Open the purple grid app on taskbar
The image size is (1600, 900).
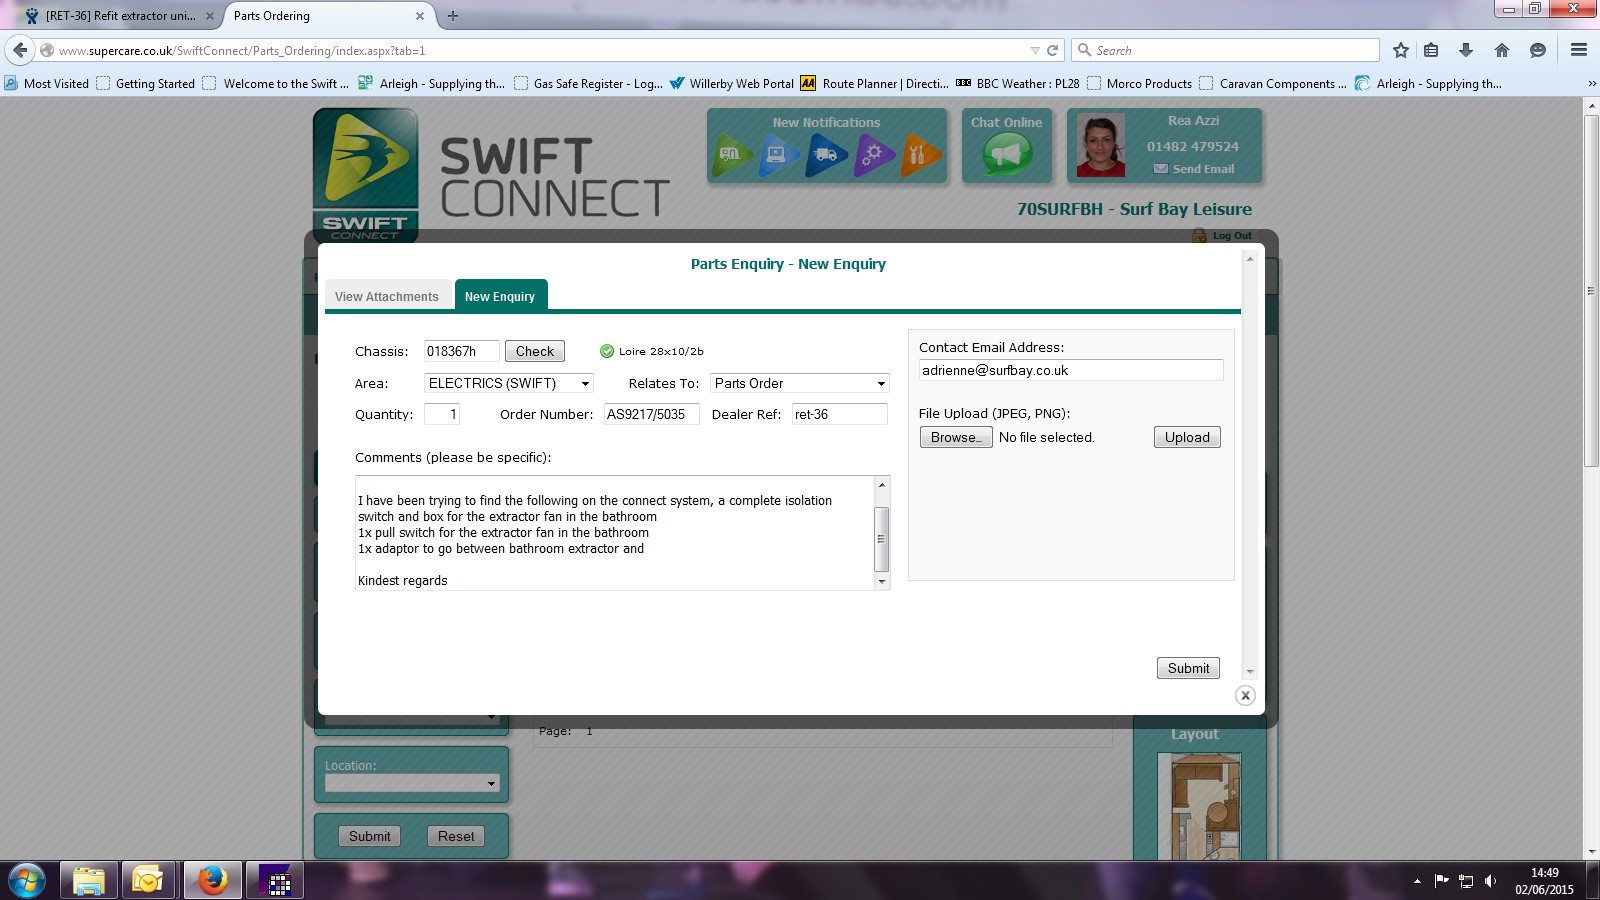[275, 881]
